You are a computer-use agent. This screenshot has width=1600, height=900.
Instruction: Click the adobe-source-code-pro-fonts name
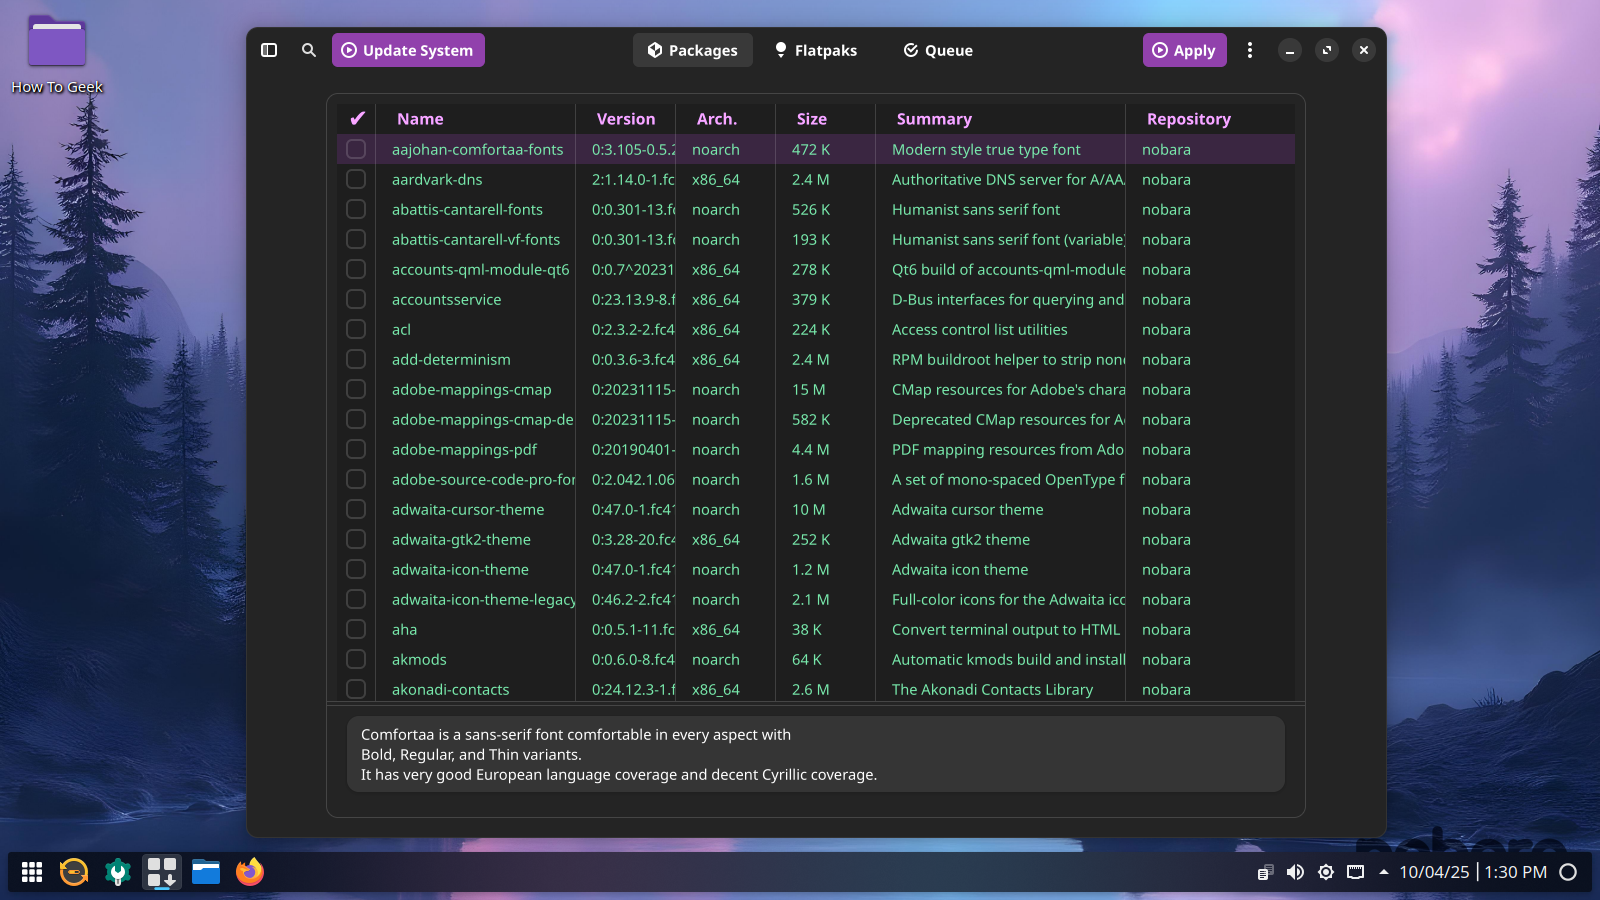click(x=484, y=479)
